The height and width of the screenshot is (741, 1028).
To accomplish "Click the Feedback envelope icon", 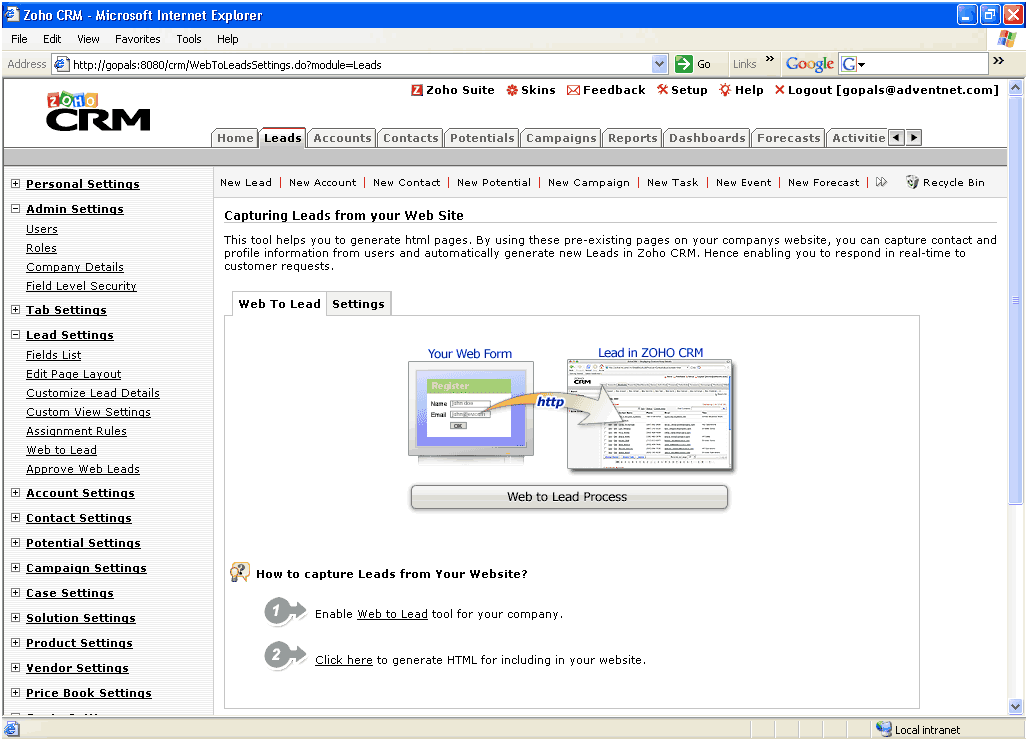I will point(574,90).
